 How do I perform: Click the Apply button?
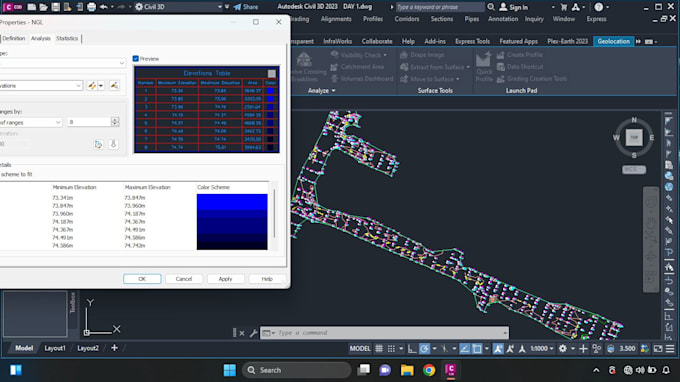225,279
